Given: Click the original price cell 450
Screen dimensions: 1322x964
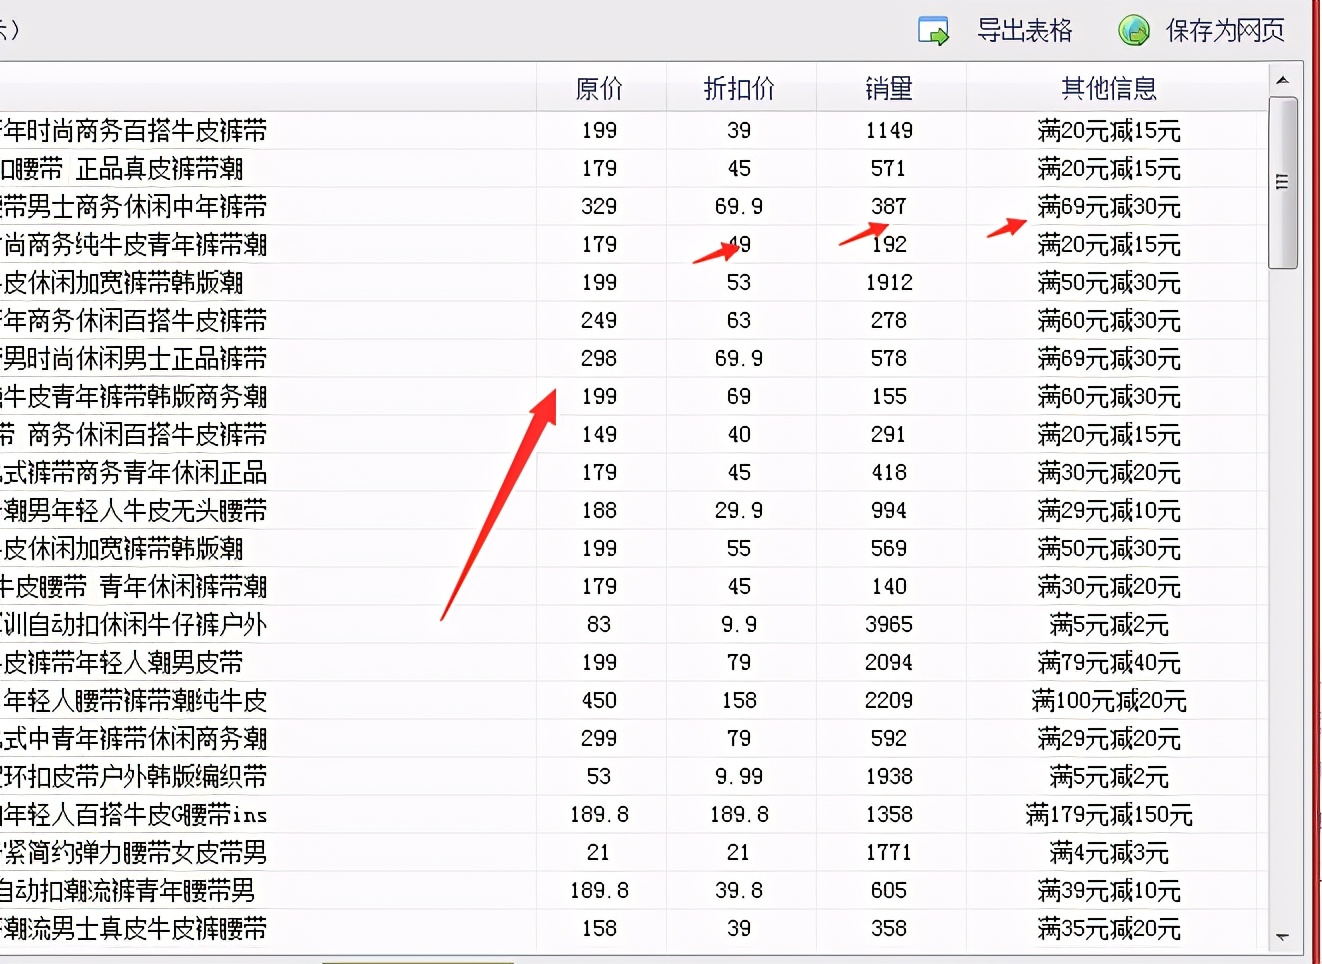Looking at the screenshot, I should tap(600, 701).
